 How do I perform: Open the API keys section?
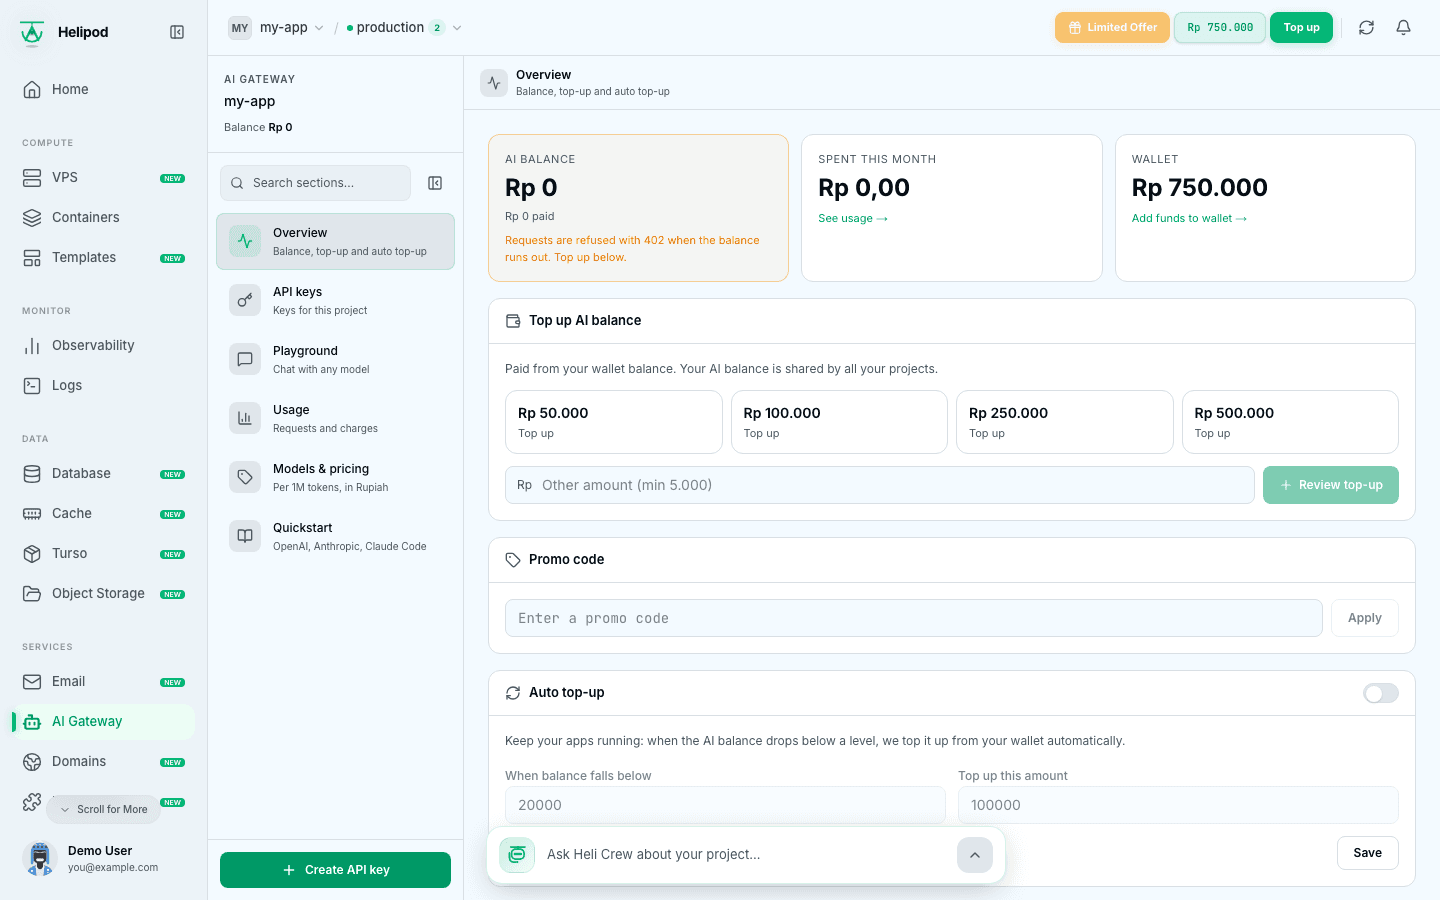(x=335, y=300)
